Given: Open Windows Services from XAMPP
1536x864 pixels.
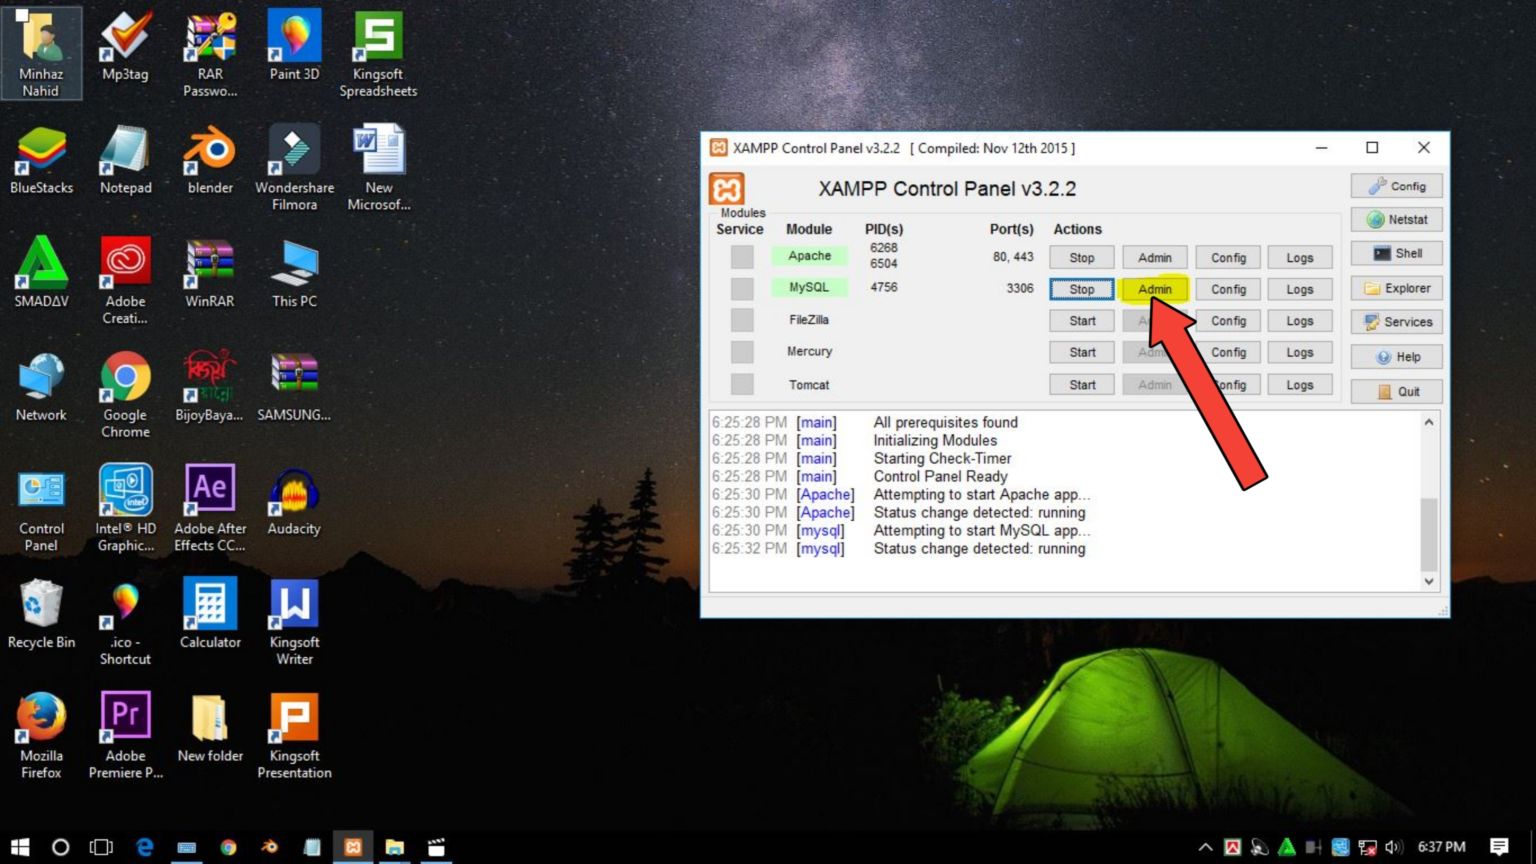Looking at the screenshot, I should click(x=1396, y=322).
